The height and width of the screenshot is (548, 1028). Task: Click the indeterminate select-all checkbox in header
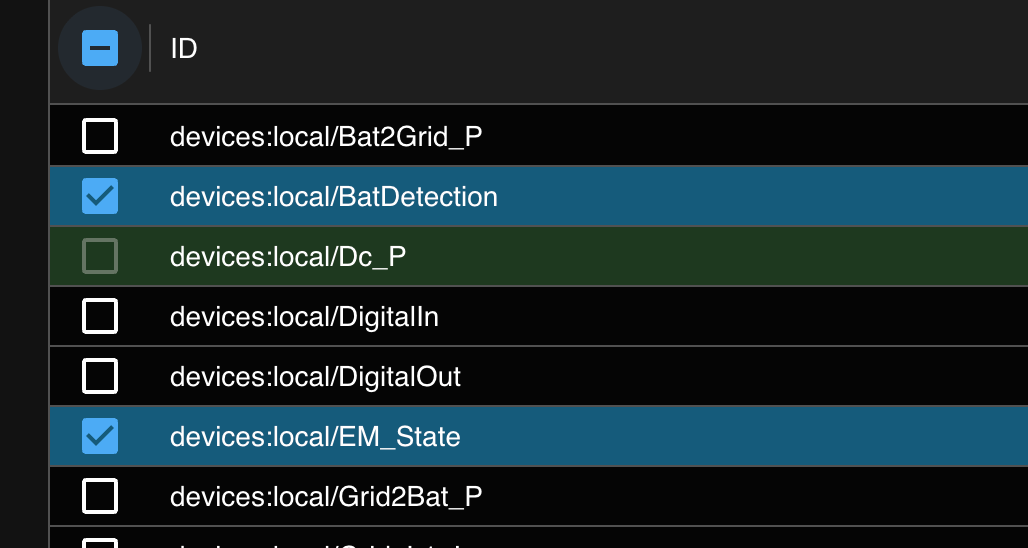point(99,48)
